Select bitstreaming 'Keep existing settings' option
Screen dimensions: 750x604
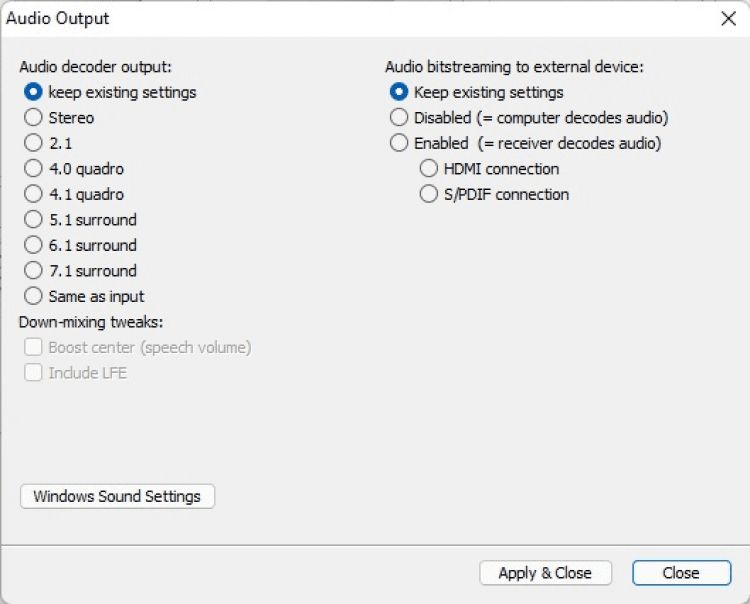pos(399,92)
